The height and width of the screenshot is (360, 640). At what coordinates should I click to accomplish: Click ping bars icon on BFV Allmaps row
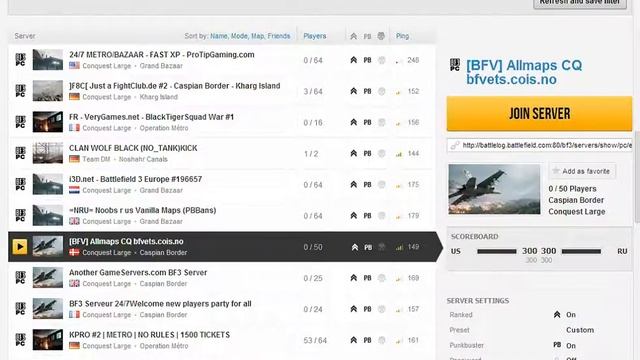coord(399,247)
